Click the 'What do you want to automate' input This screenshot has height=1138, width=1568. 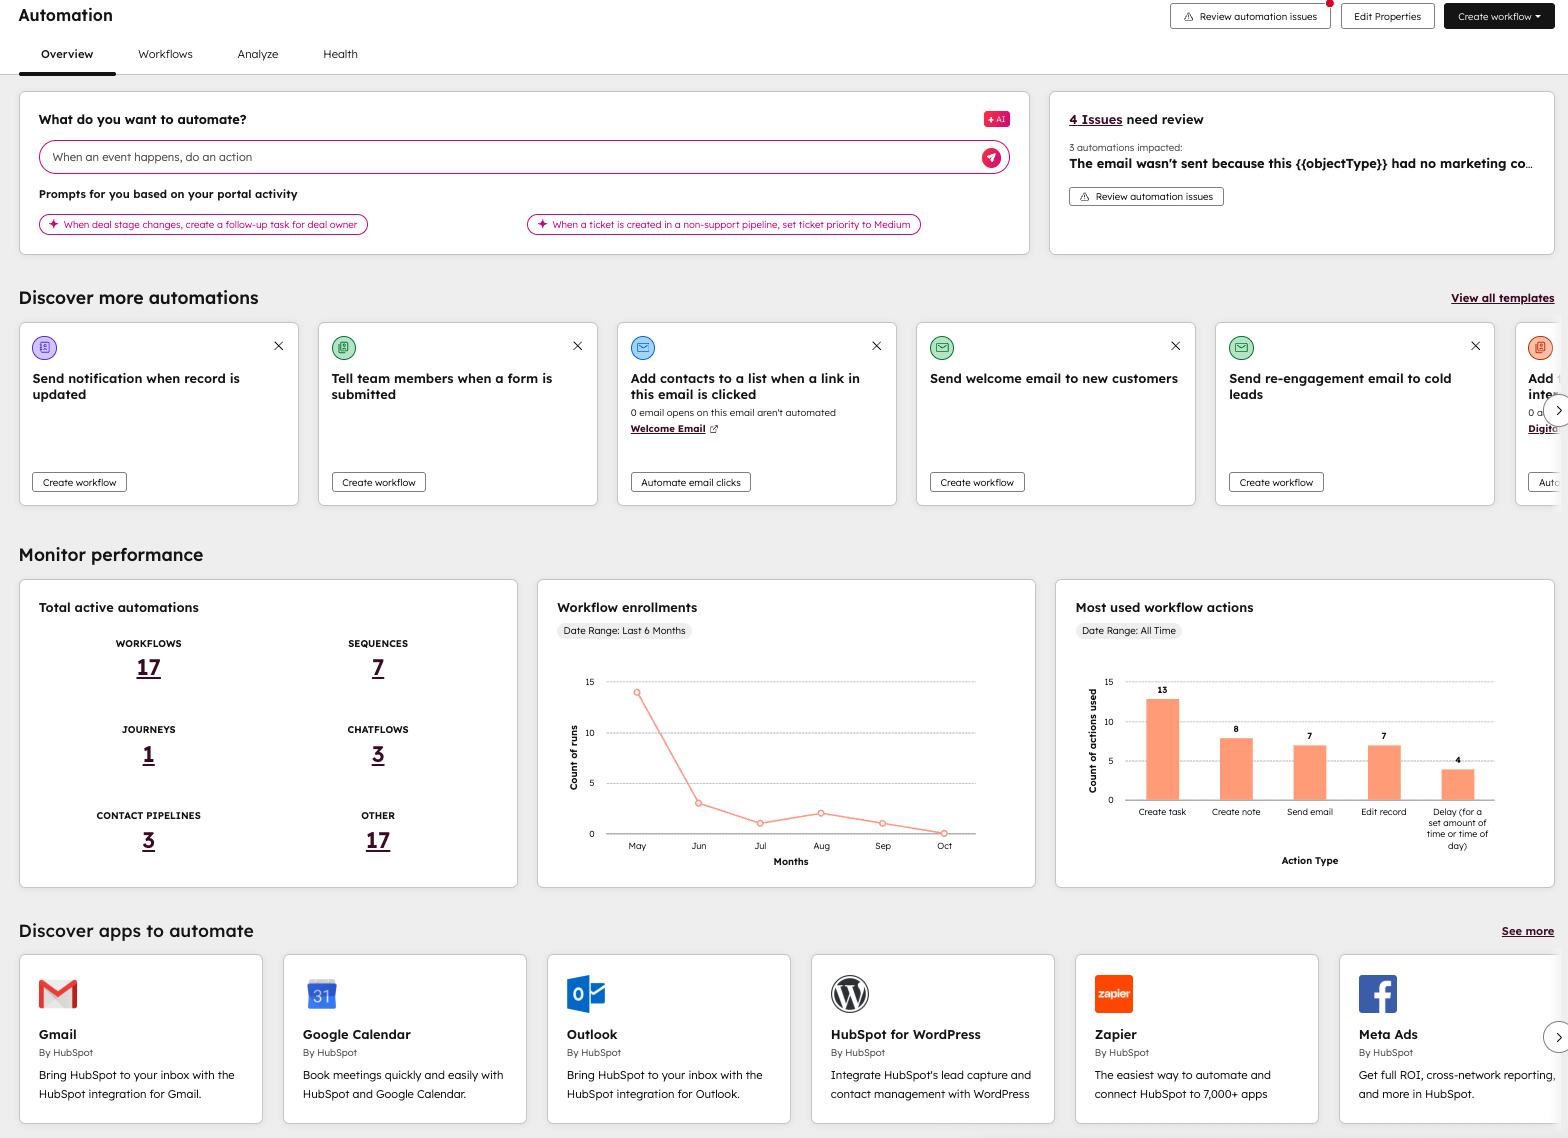click(510, 157)
